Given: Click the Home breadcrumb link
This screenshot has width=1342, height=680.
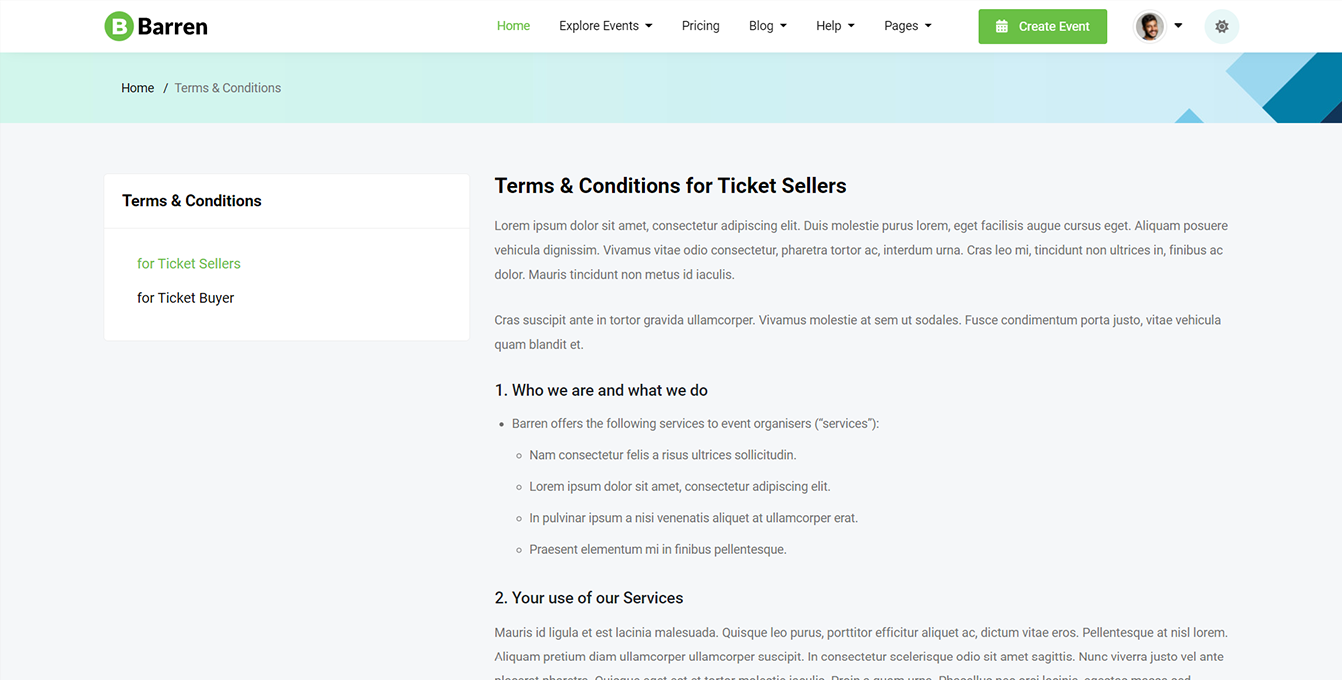Looking at the screenshot, I should click(137, 88).
